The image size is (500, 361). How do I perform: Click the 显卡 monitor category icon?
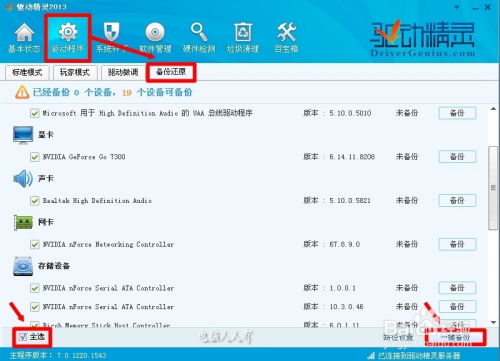pos(23,135)
